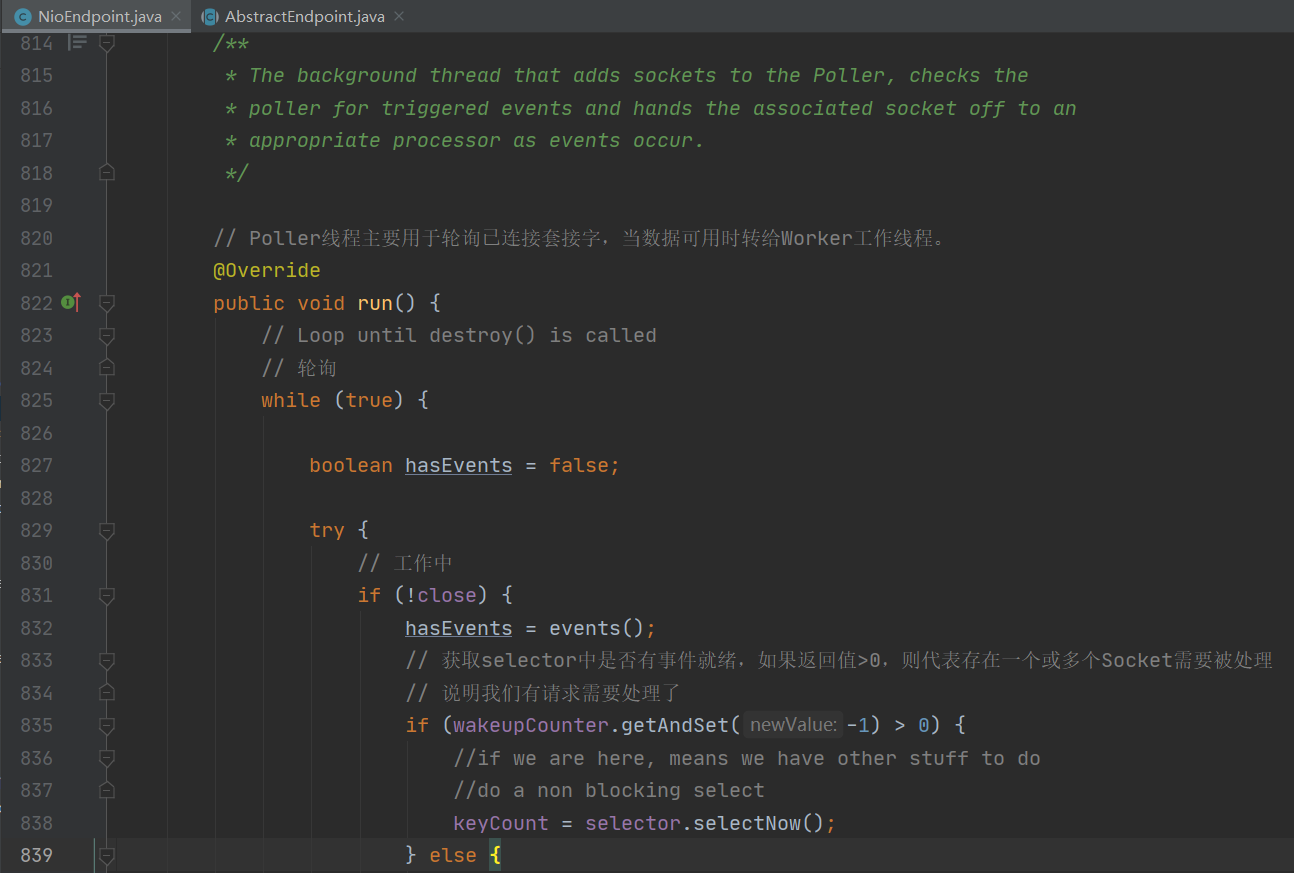The height and width of the screenshot is (873, 1294).
Task: Switch to the AbstractEndpoint.java tab
Action: point(304,17)
